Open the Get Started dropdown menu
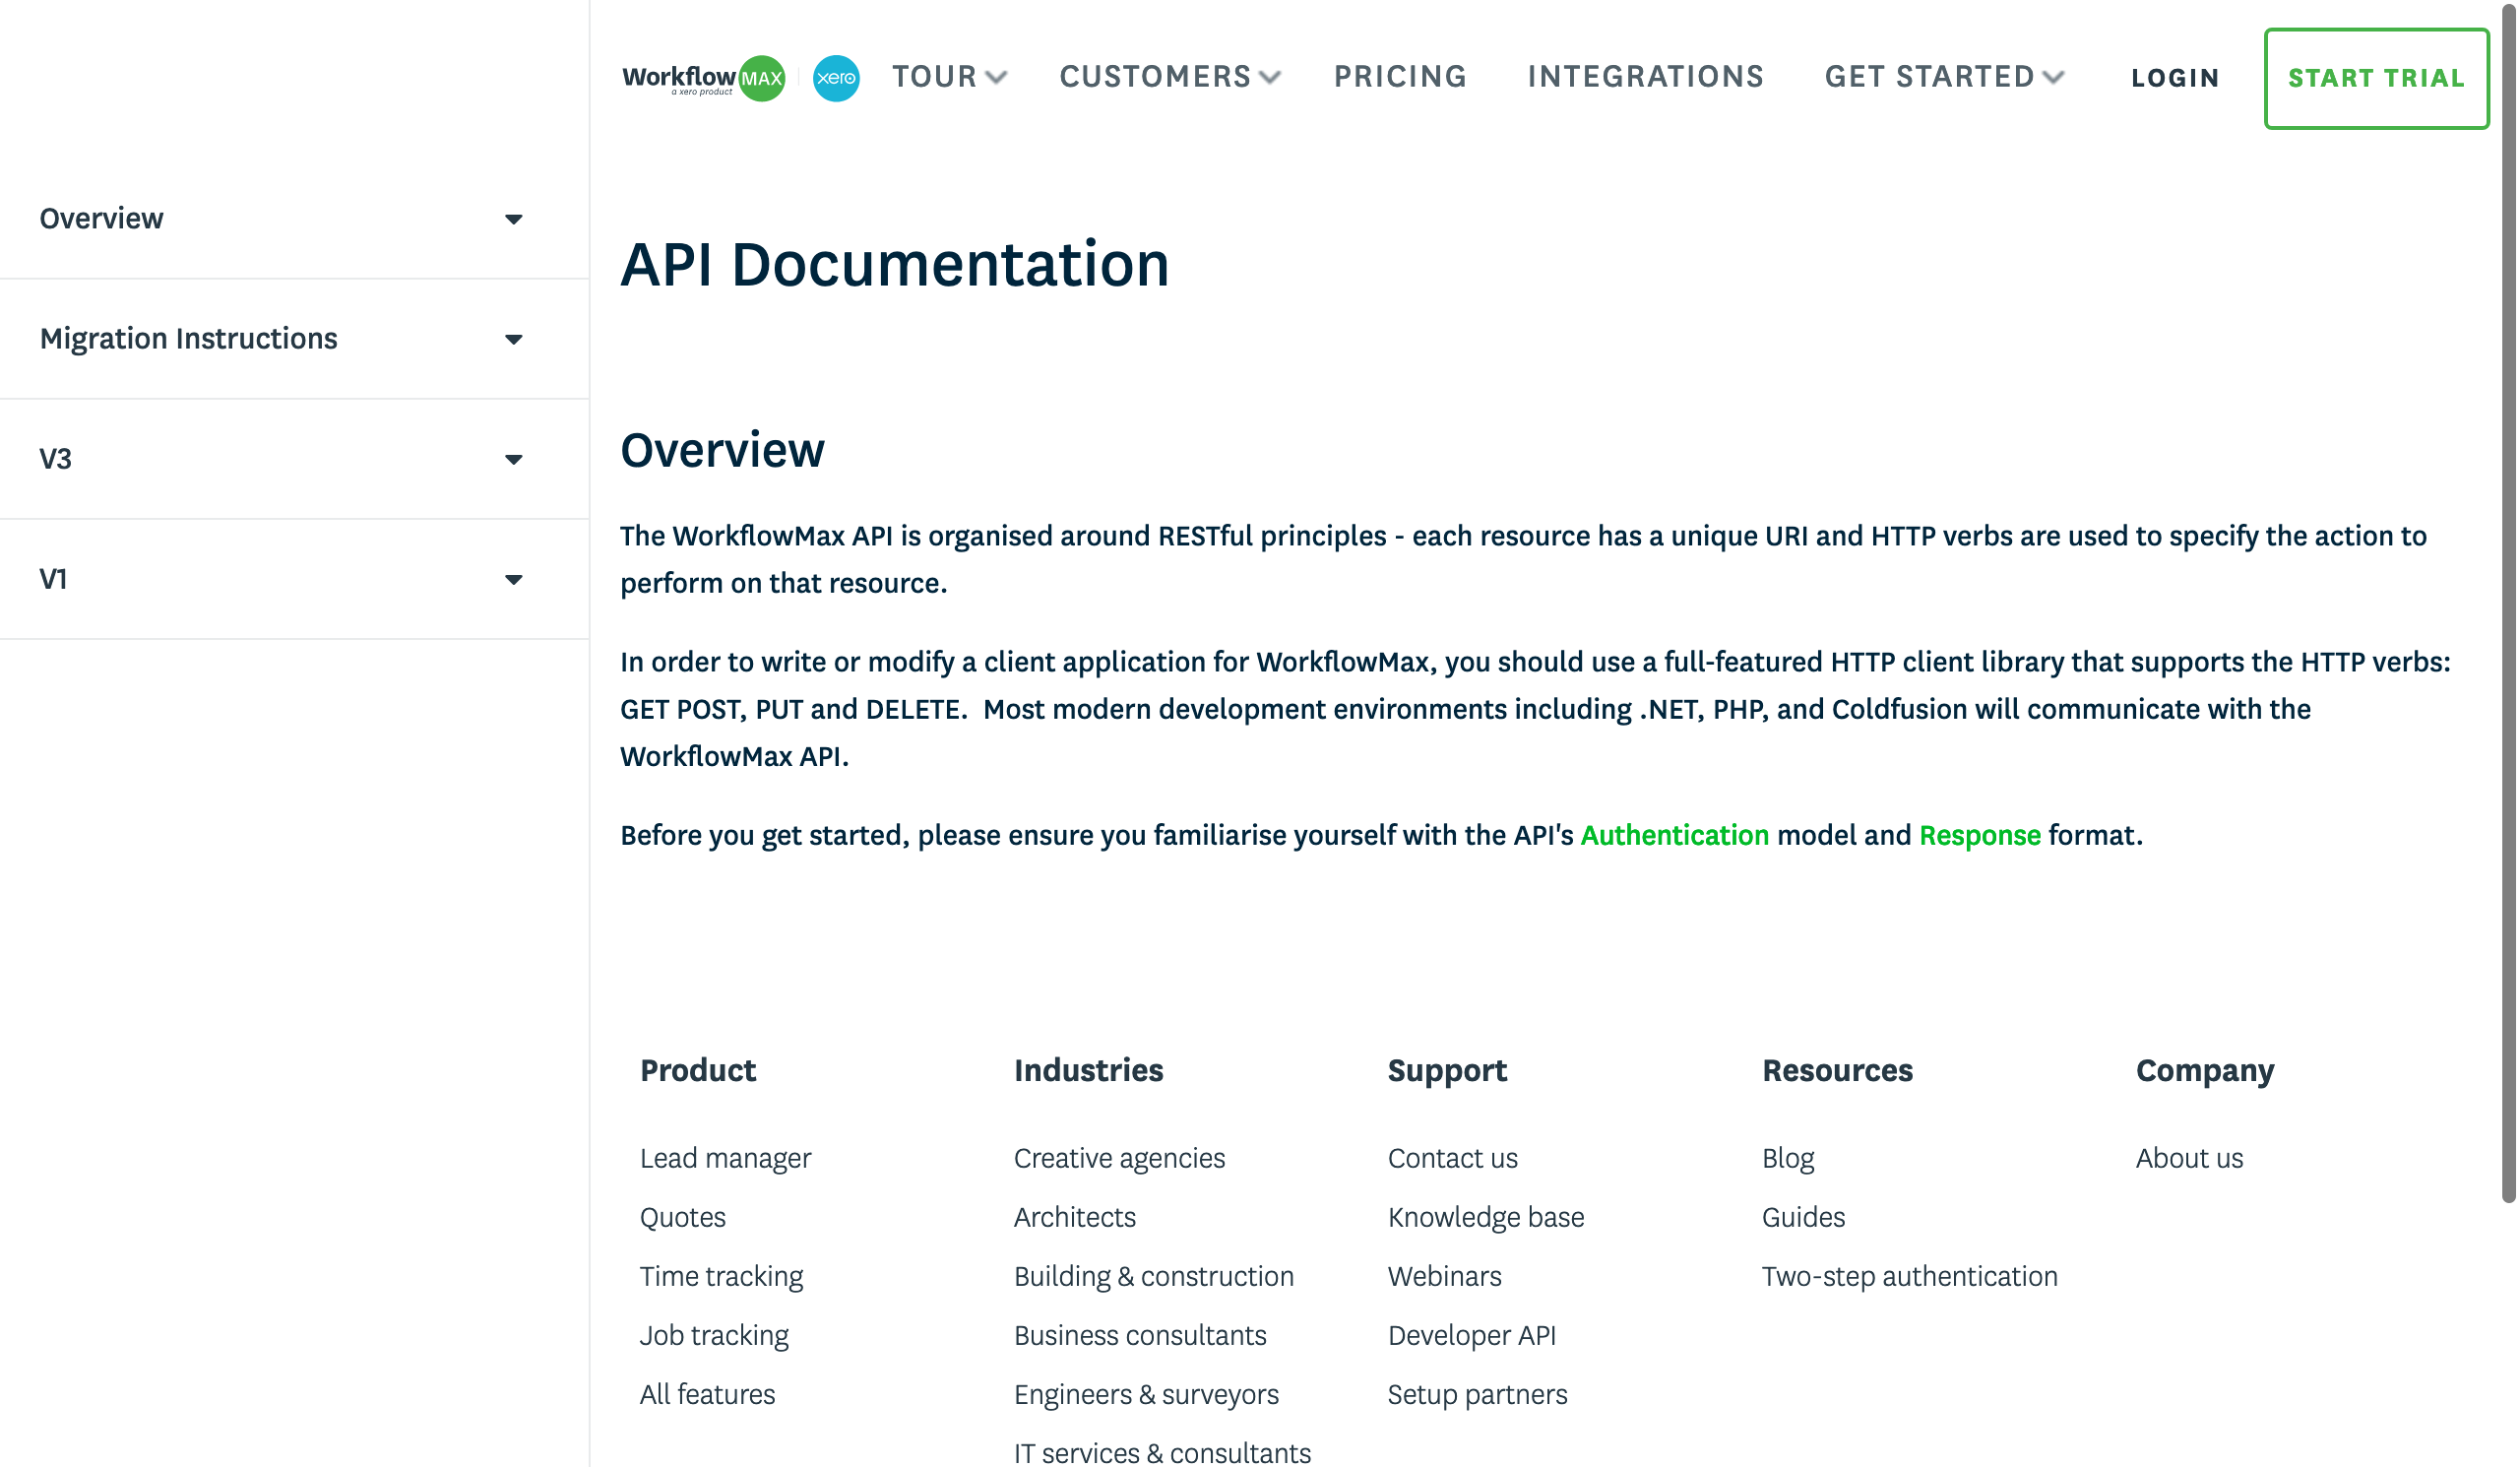 click(x=1944, y=77)
